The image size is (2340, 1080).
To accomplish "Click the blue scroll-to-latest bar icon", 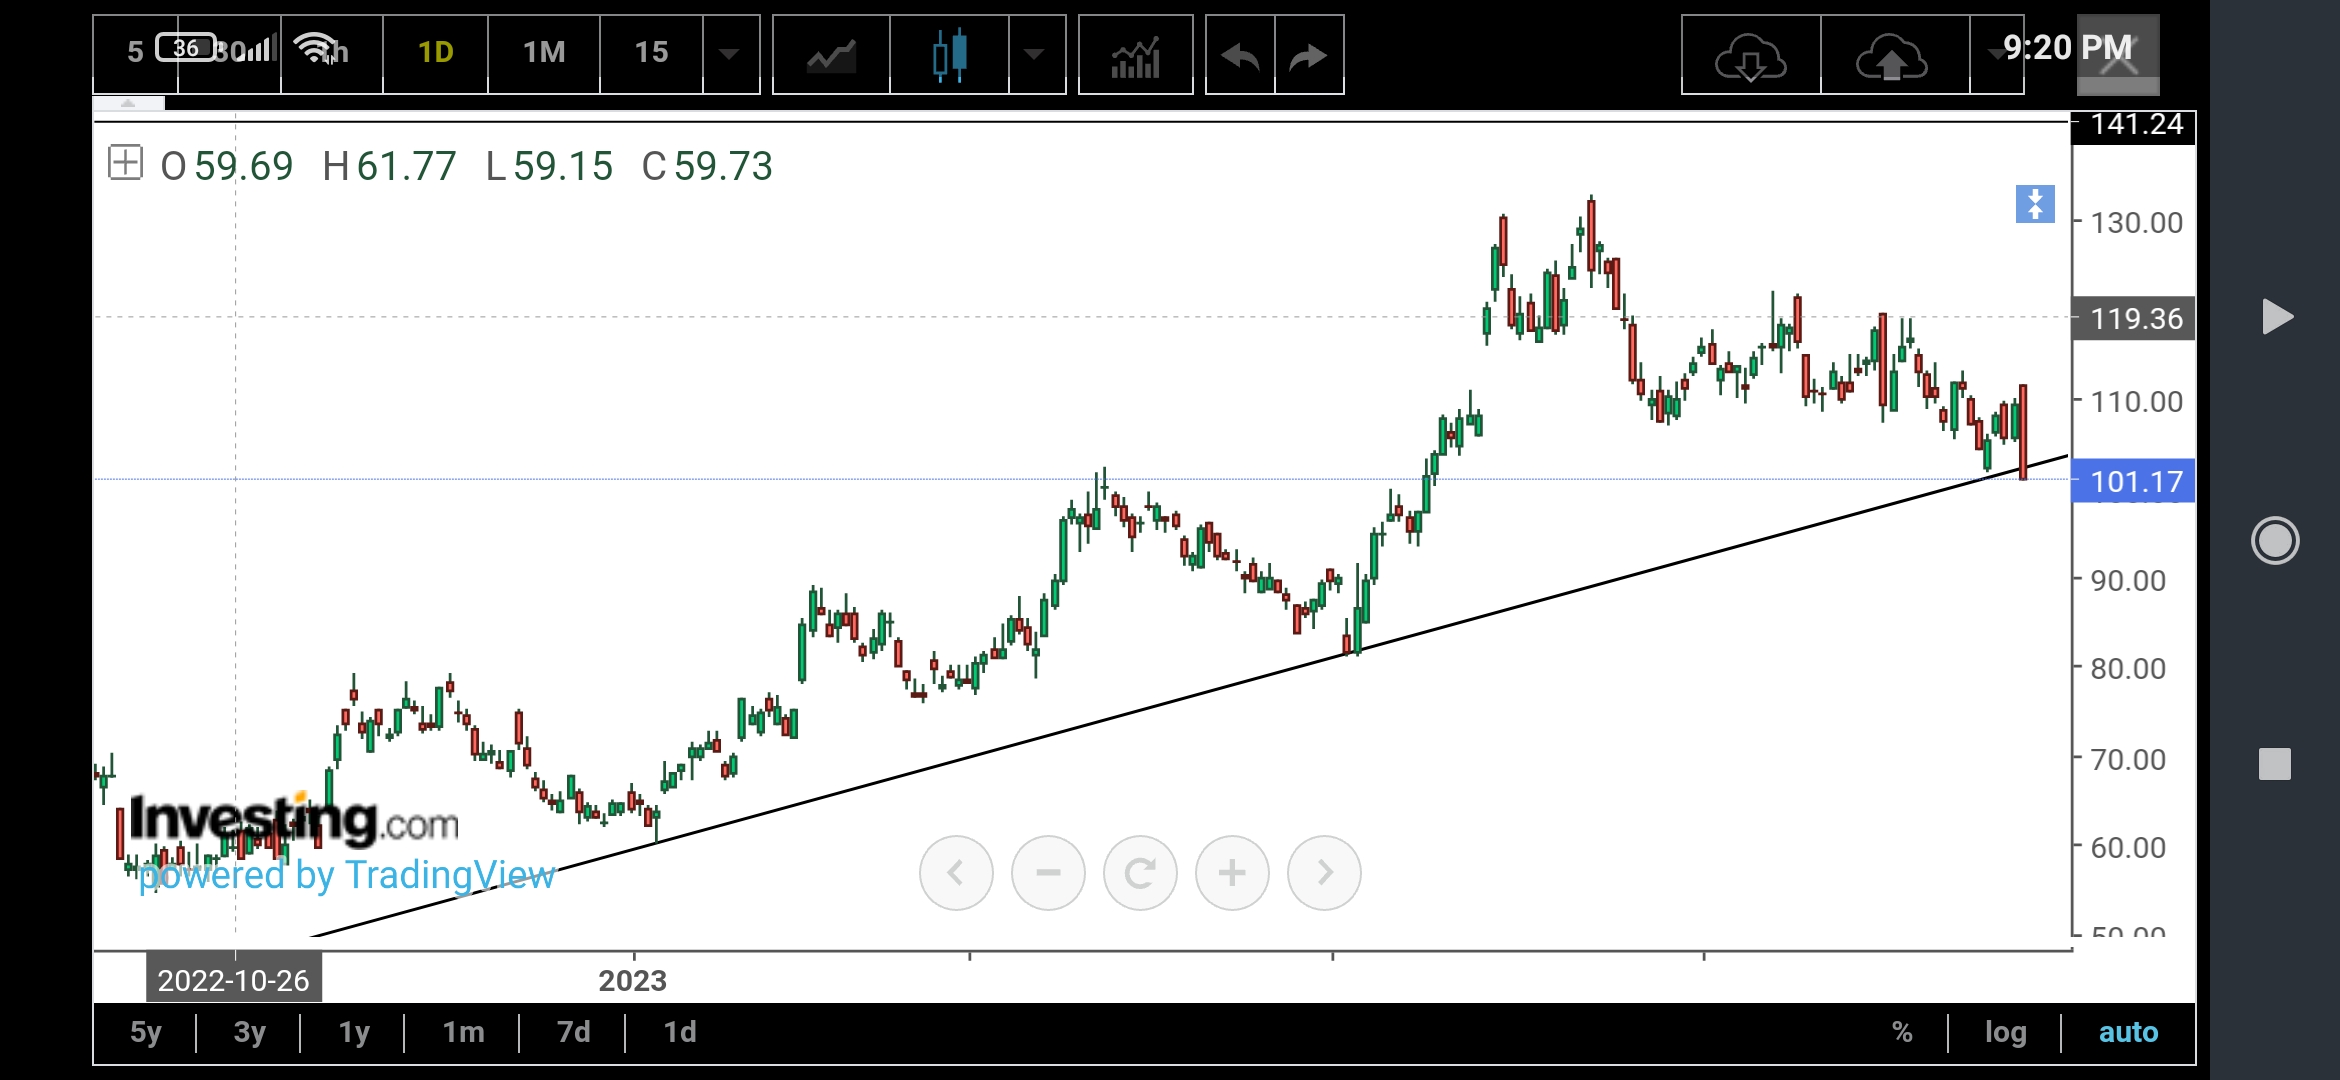I will tap(2034, 204).
